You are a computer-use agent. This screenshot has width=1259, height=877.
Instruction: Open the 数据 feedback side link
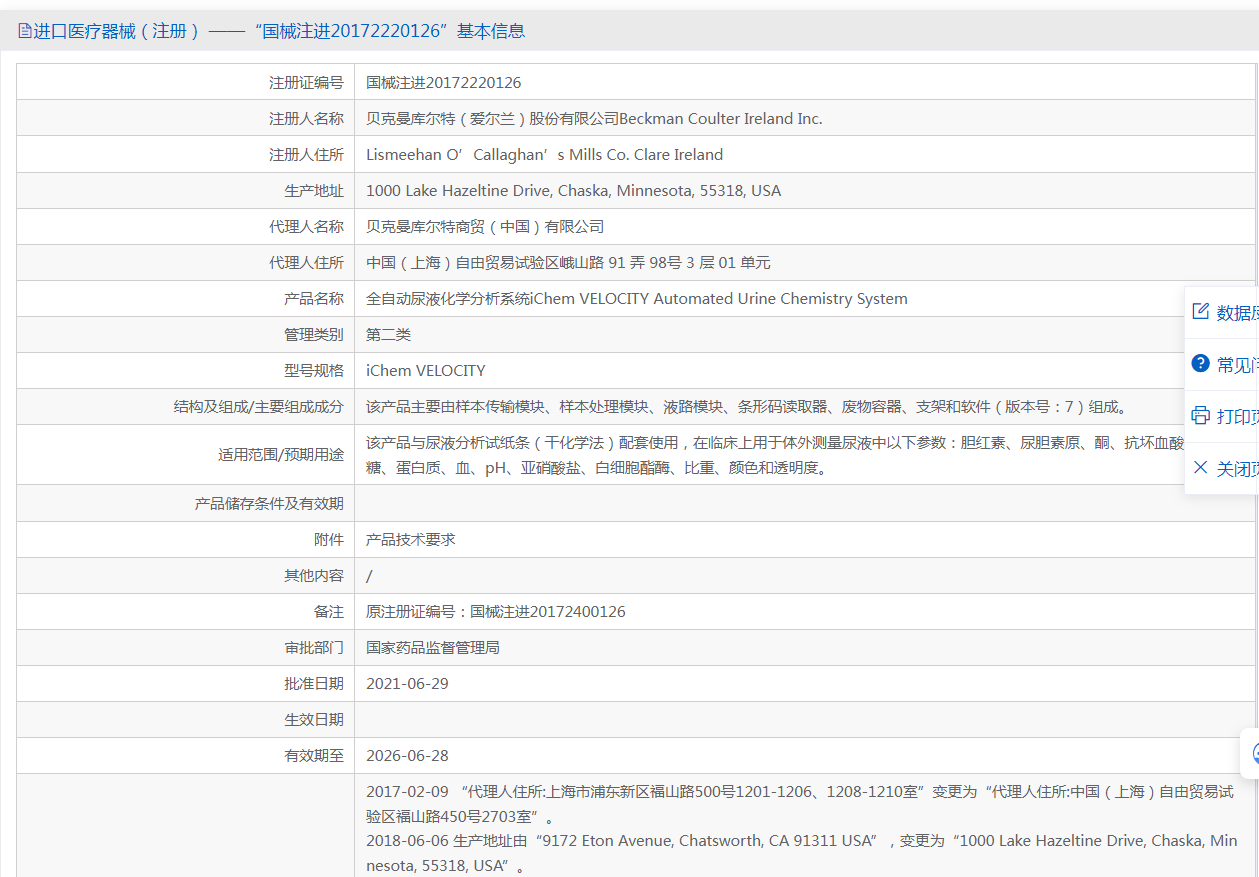(x=1237, y=313)
